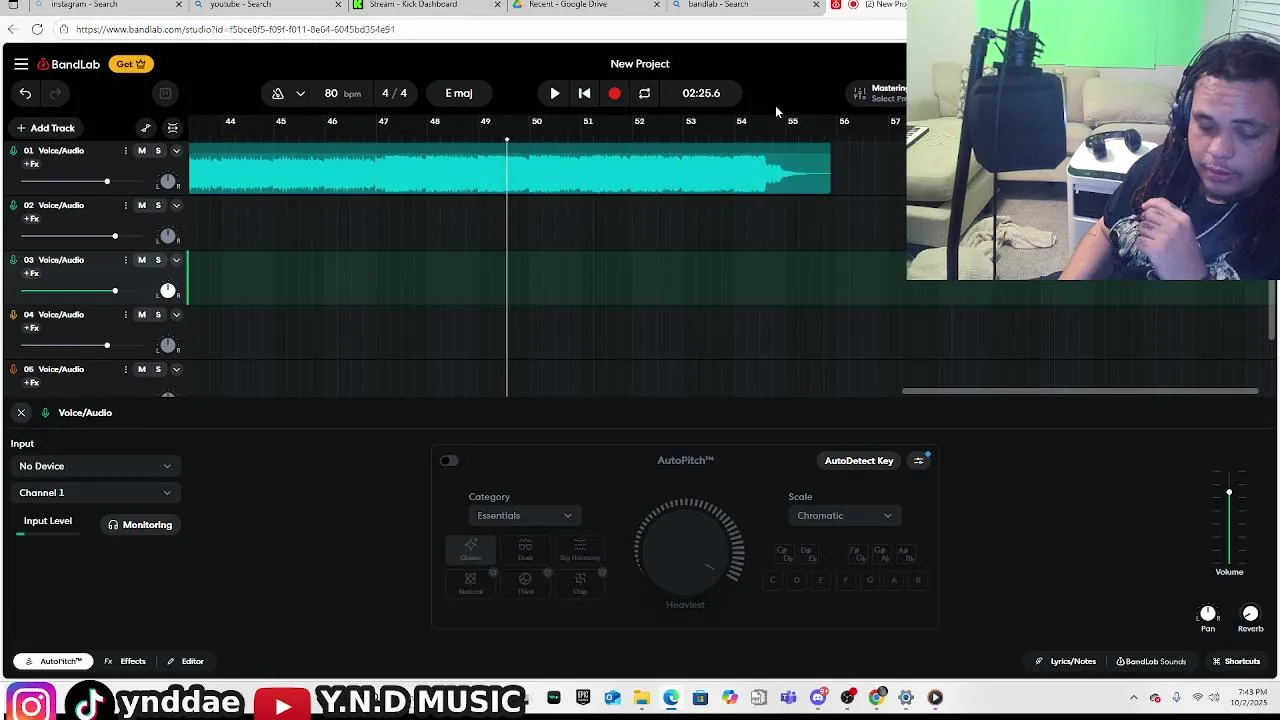Open the automation curve tool

(146, 128)
